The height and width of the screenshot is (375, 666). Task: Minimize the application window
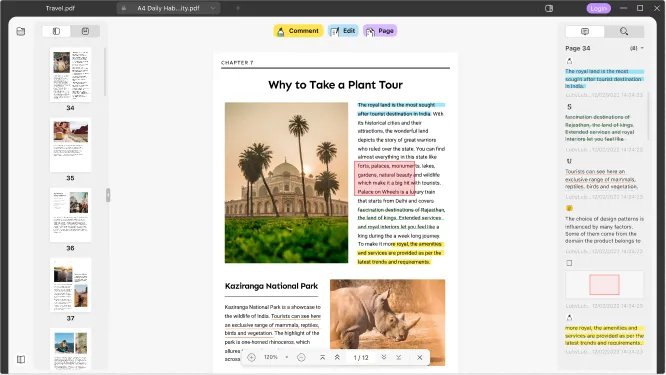tap(624, 8)
